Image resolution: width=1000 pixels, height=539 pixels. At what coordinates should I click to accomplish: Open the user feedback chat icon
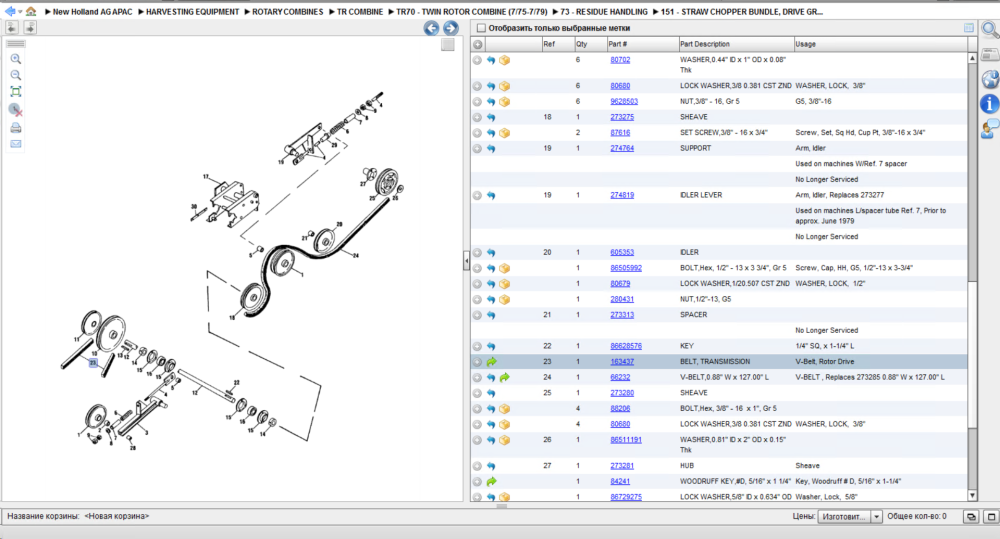[x=990, y=129]
